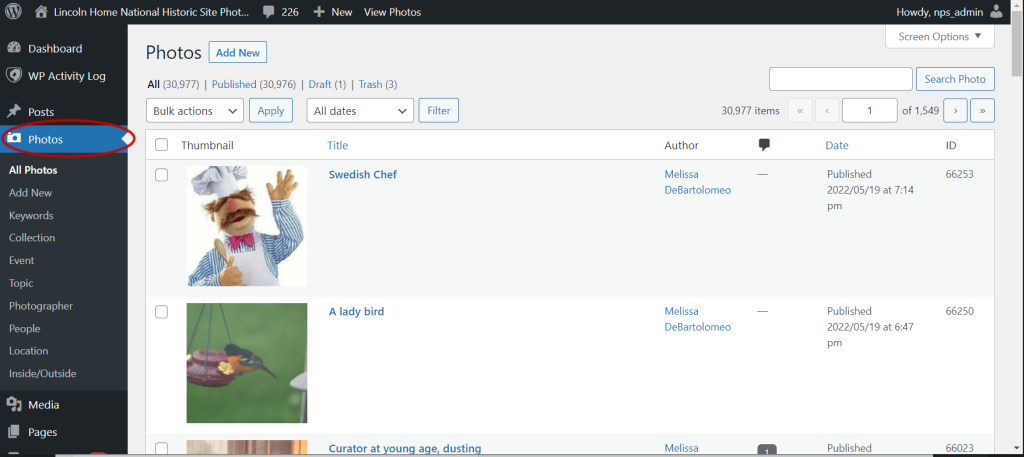This screenshot has width=1024, height=457.
Task: Select Add New submenu item under Photos
Action: click(x=31, y=193)
